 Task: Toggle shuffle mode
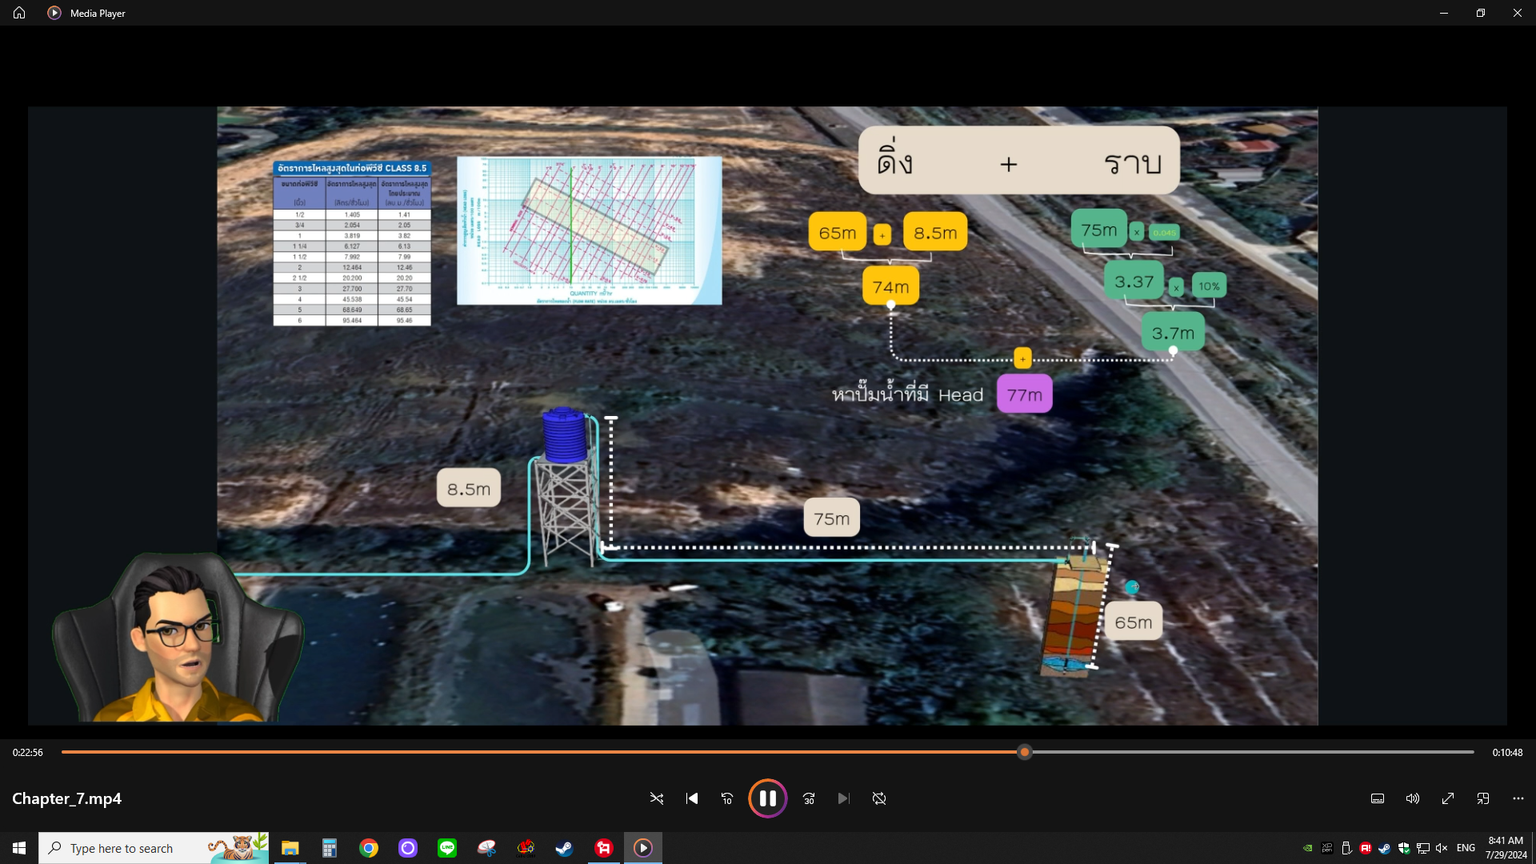[x=657, y=798]
